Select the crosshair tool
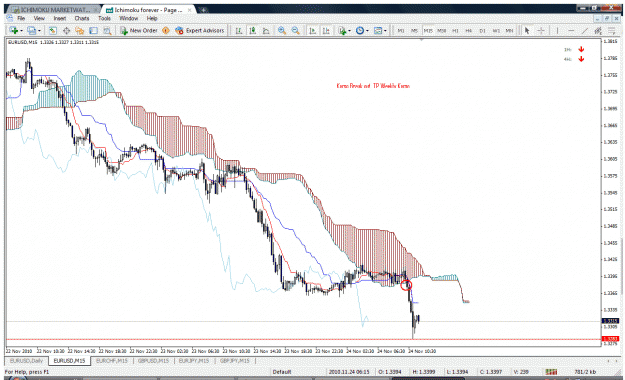The height and width of the screenshot is (380, 625). (541, 30)
